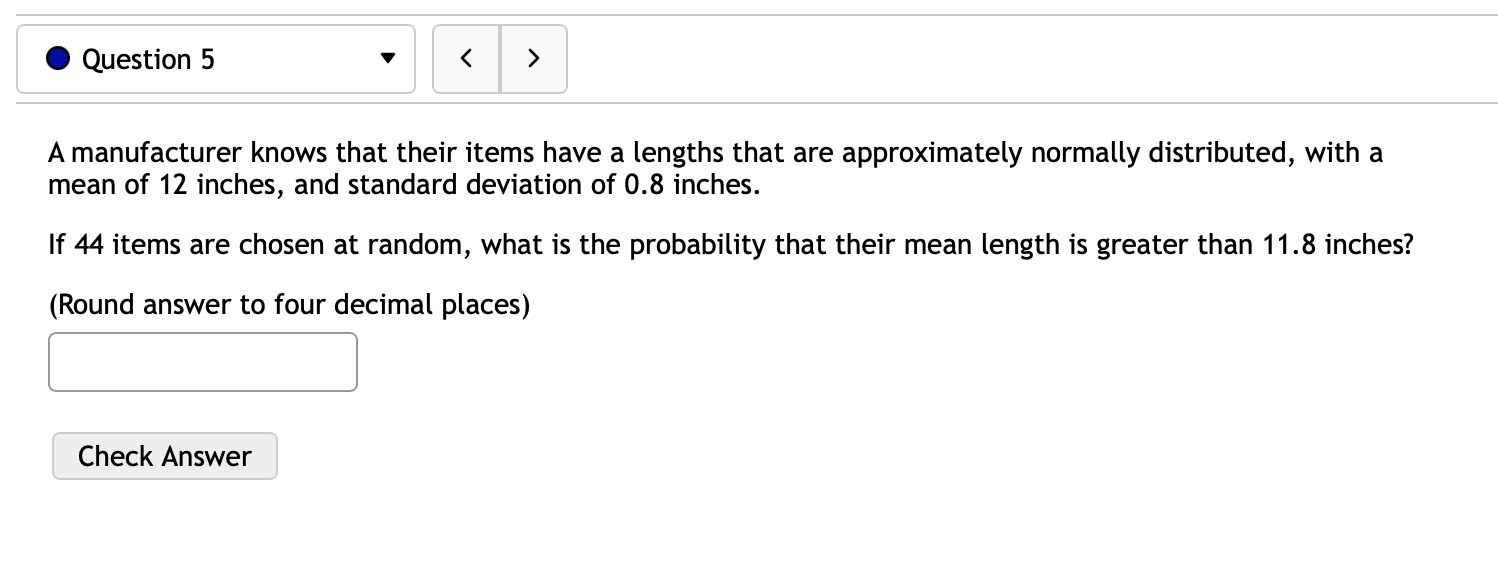1498x576 pixels.
Task: Select the left chevron navigation arrow
Action: tap(466, 58)
